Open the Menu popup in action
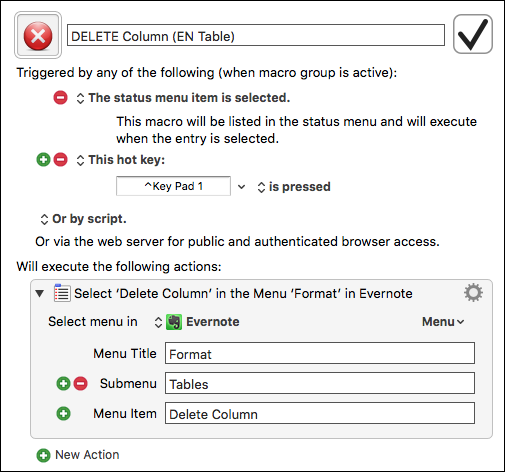Viewport: 505px width, 472px height. tap(443, 322)
